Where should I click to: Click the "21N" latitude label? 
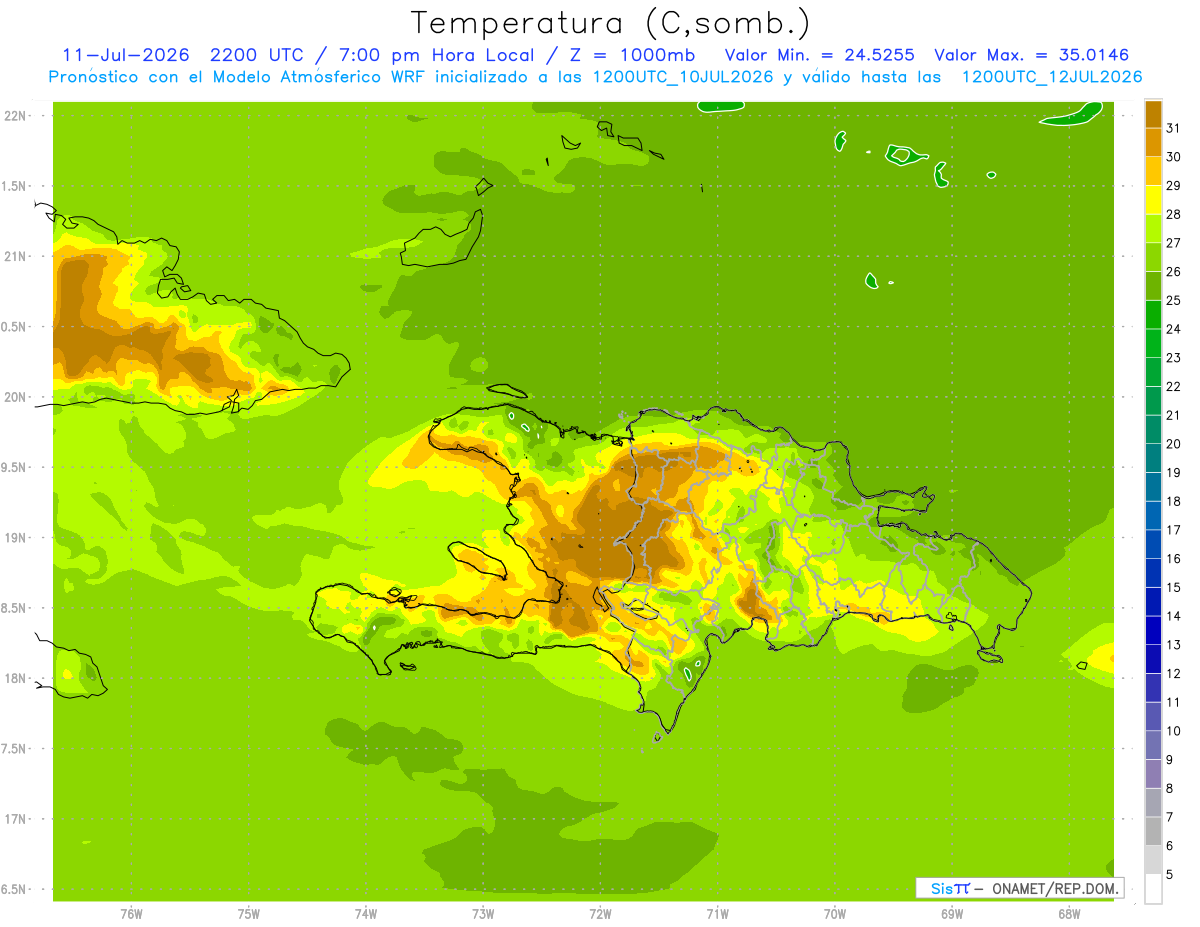point(15,256)
